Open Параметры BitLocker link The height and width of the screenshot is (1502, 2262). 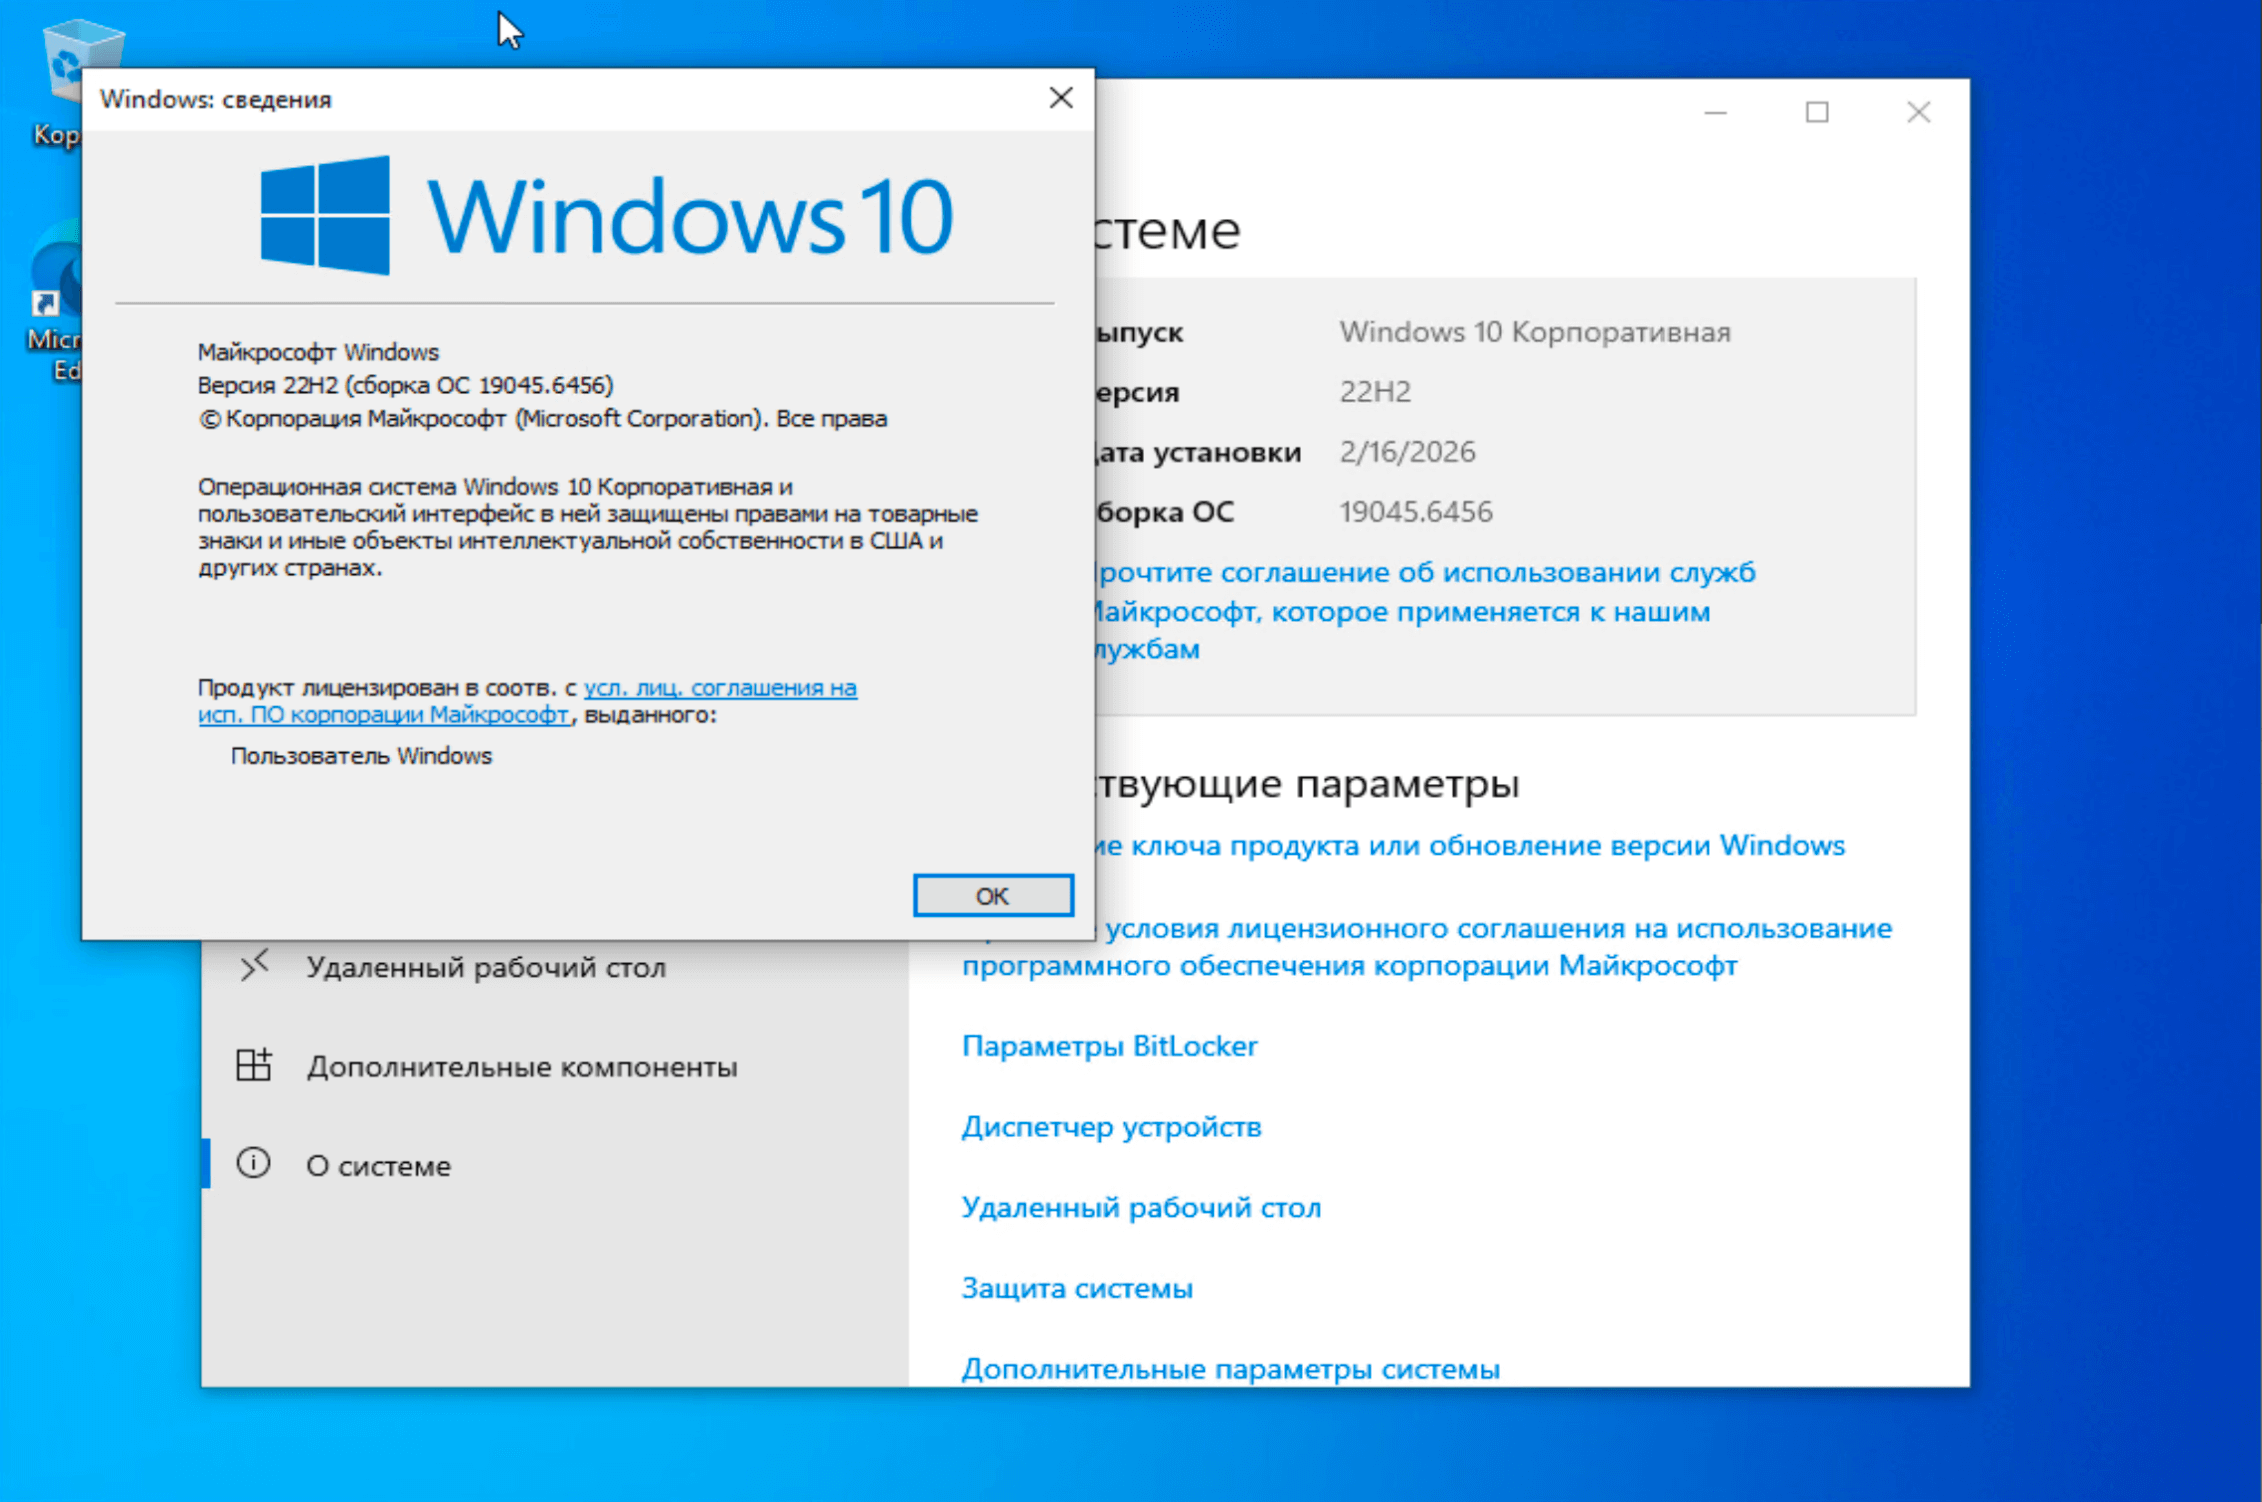pos(1109,1045)
